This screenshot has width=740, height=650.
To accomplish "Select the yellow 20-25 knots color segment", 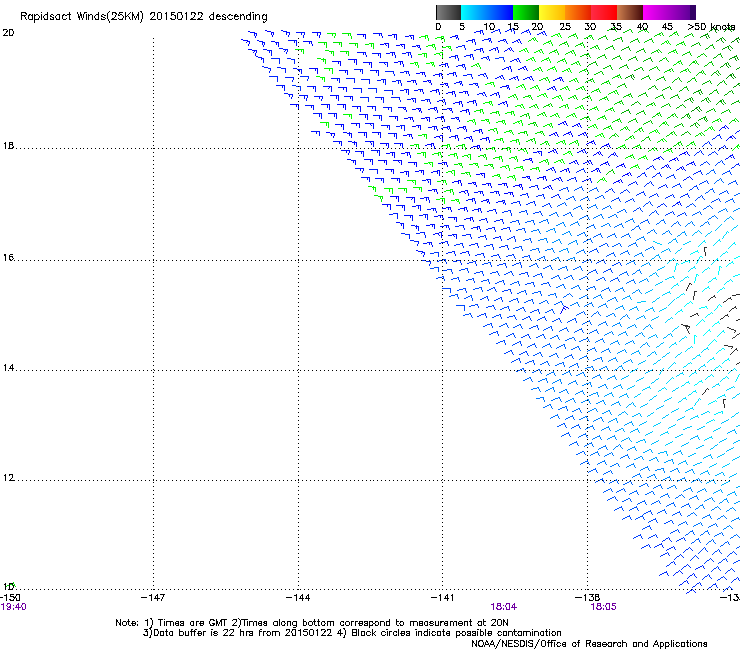I will [552, 12].
